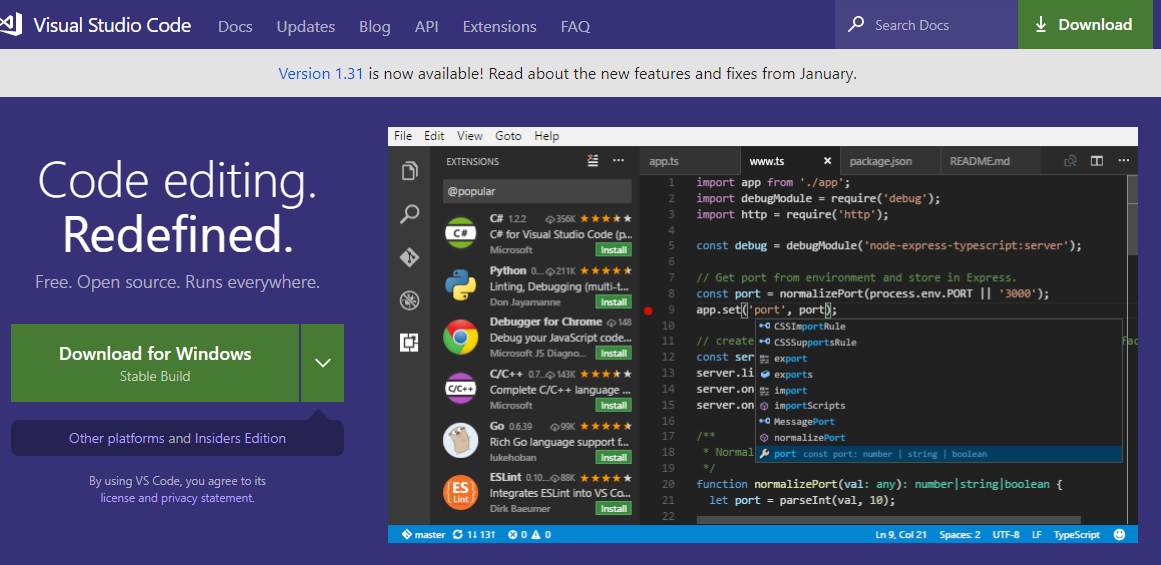Switch to the package.json tab
Image resolution: width=1161 pixels, height=565 pixels.
tap(890, 161)
